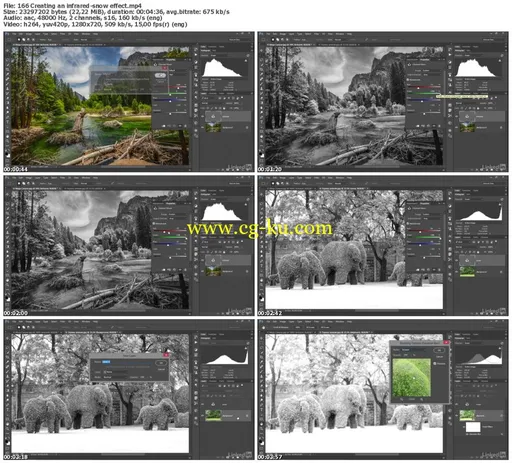
Task: Select the green layer thumbnail in the 00:03:18 frame
Action: (213, 415)
